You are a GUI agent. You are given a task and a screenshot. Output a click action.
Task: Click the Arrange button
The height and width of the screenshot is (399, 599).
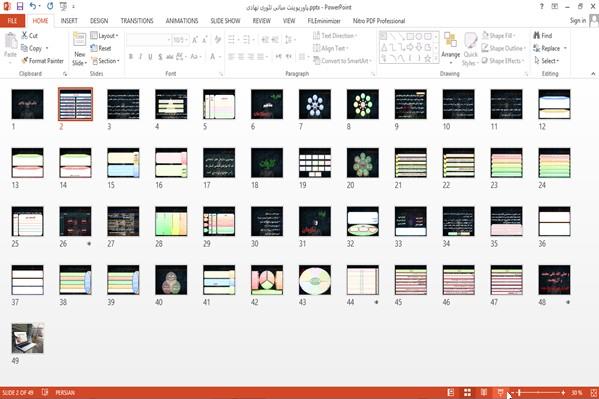coord(450,48)
